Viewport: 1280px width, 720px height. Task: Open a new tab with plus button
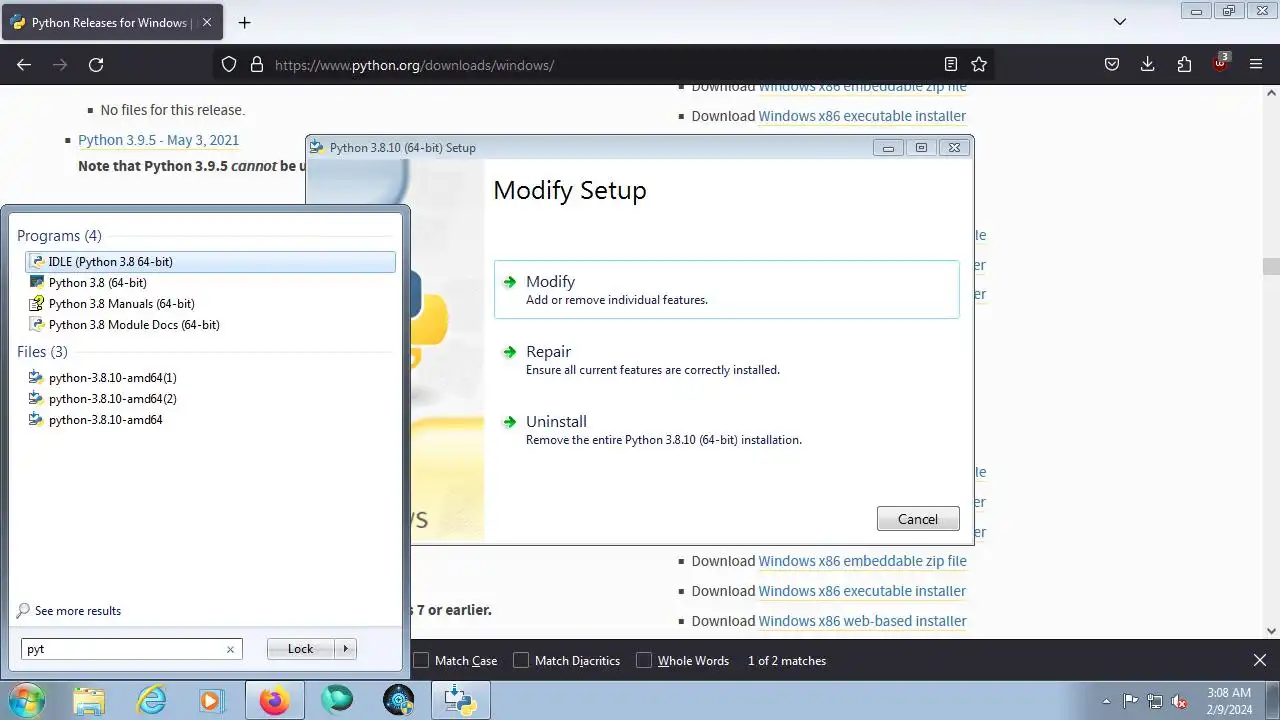(x=244, y=22)
